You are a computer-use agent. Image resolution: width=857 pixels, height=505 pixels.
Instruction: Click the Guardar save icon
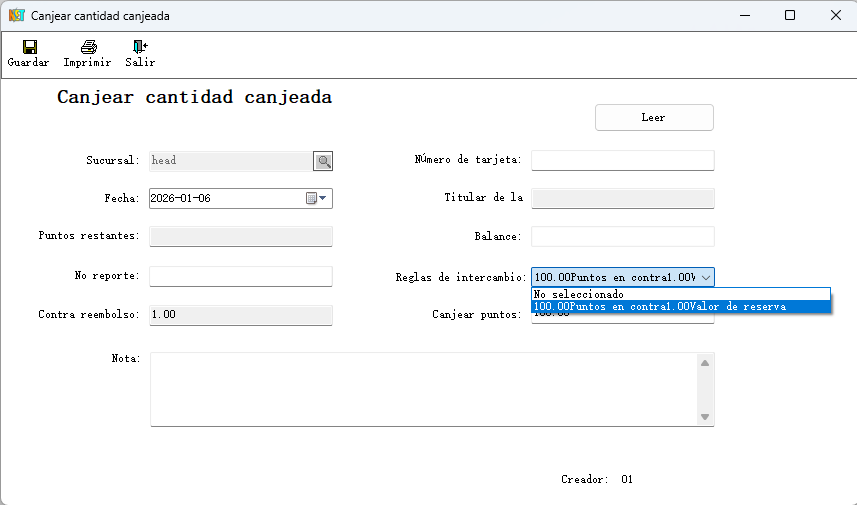point(29,47)
